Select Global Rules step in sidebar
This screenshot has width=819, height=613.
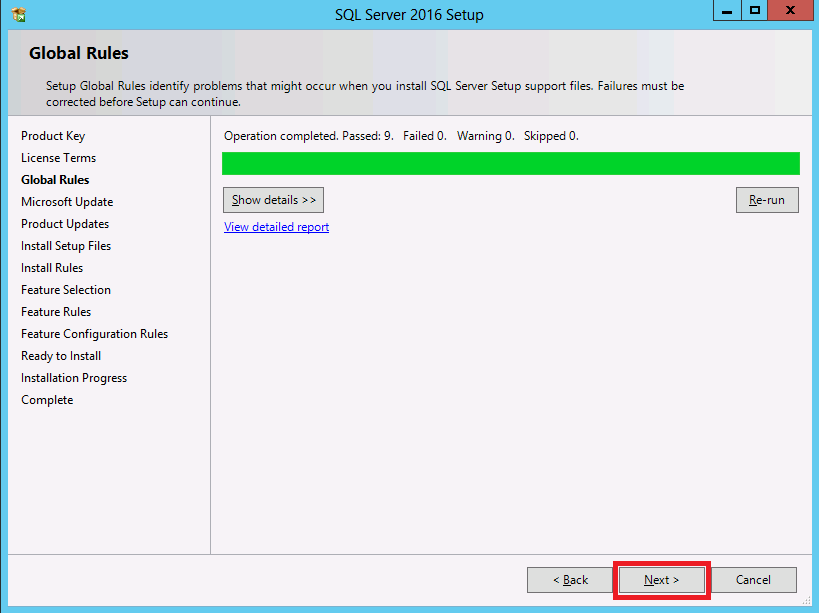point(55,180)
